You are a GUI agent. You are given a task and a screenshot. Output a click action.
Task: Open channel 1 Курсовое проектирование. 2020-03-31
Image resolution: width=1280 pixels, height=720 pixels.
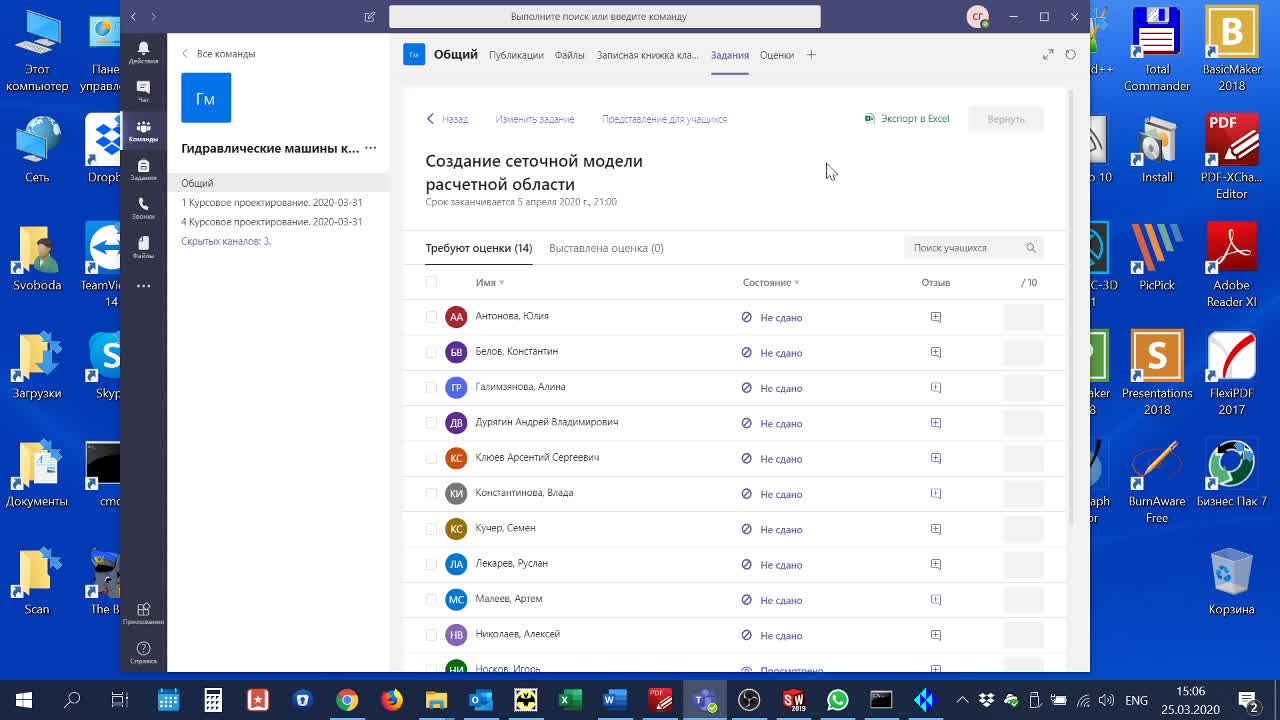coord(272,202)
